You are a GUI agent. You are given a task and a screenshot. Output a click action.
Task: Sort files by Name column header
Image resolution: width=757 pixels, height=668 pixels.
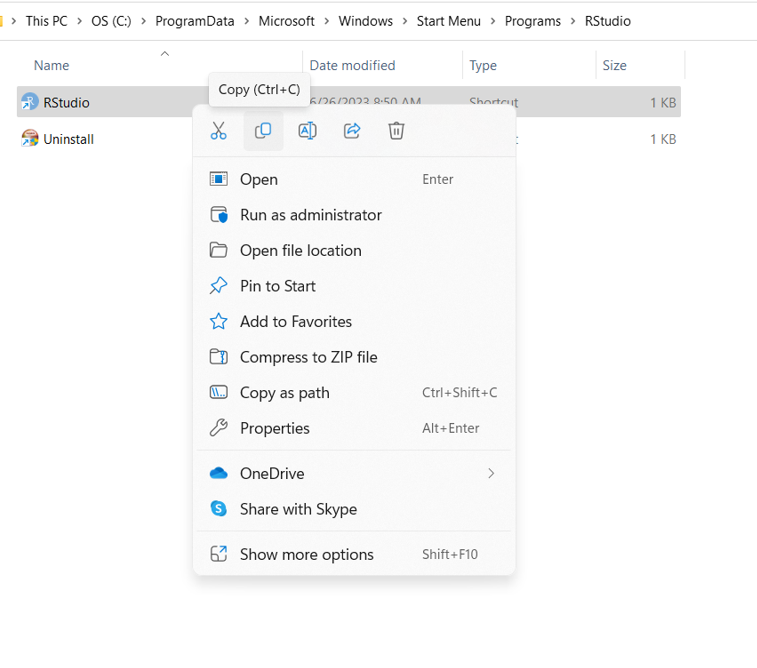pos(52,65)
